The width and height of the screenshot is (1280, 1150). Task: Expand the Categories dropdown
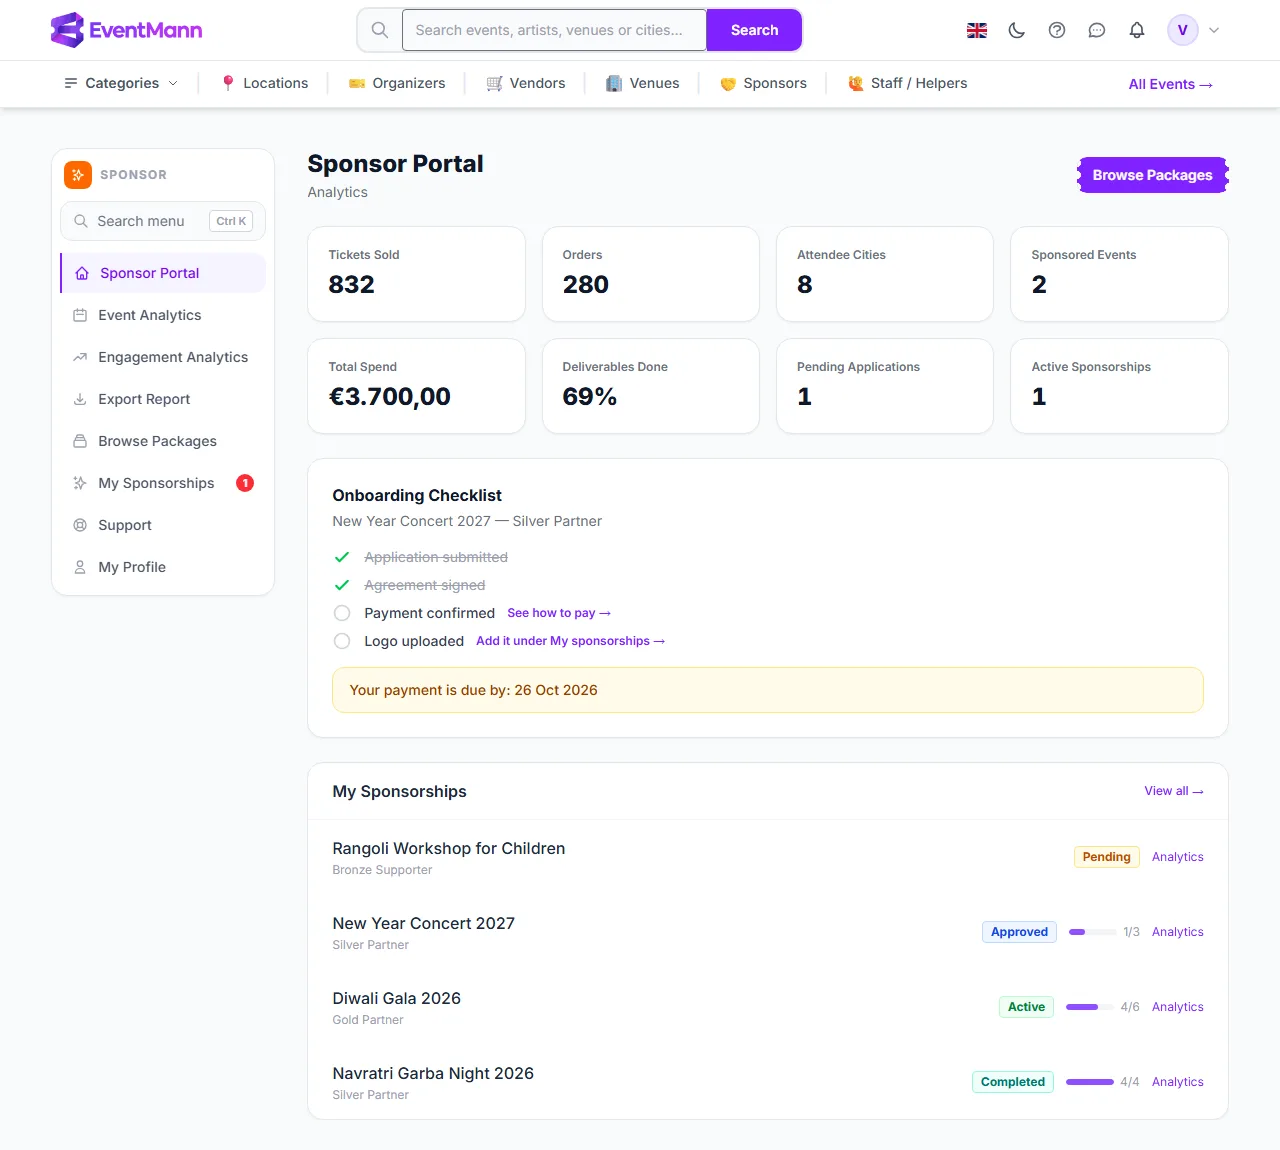click(x=121, y=84)
